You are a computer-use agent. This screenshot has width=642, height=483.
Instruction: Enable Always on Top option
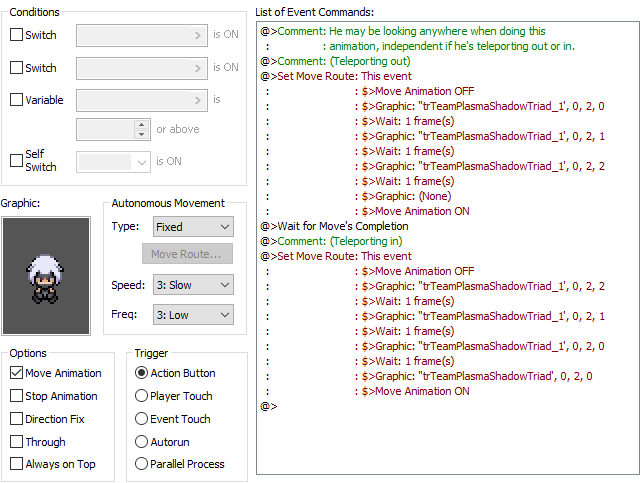(16, 464)
